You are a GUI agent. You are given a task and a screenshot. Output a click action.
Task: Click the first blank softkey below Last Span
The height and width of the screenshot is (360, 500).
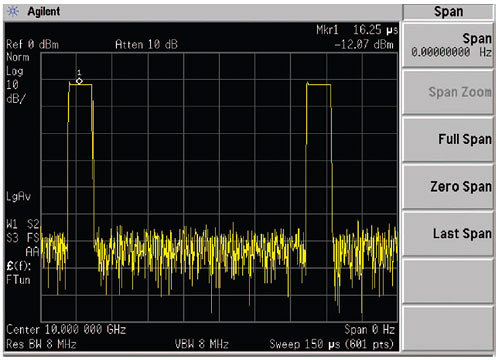coord(448,281)
